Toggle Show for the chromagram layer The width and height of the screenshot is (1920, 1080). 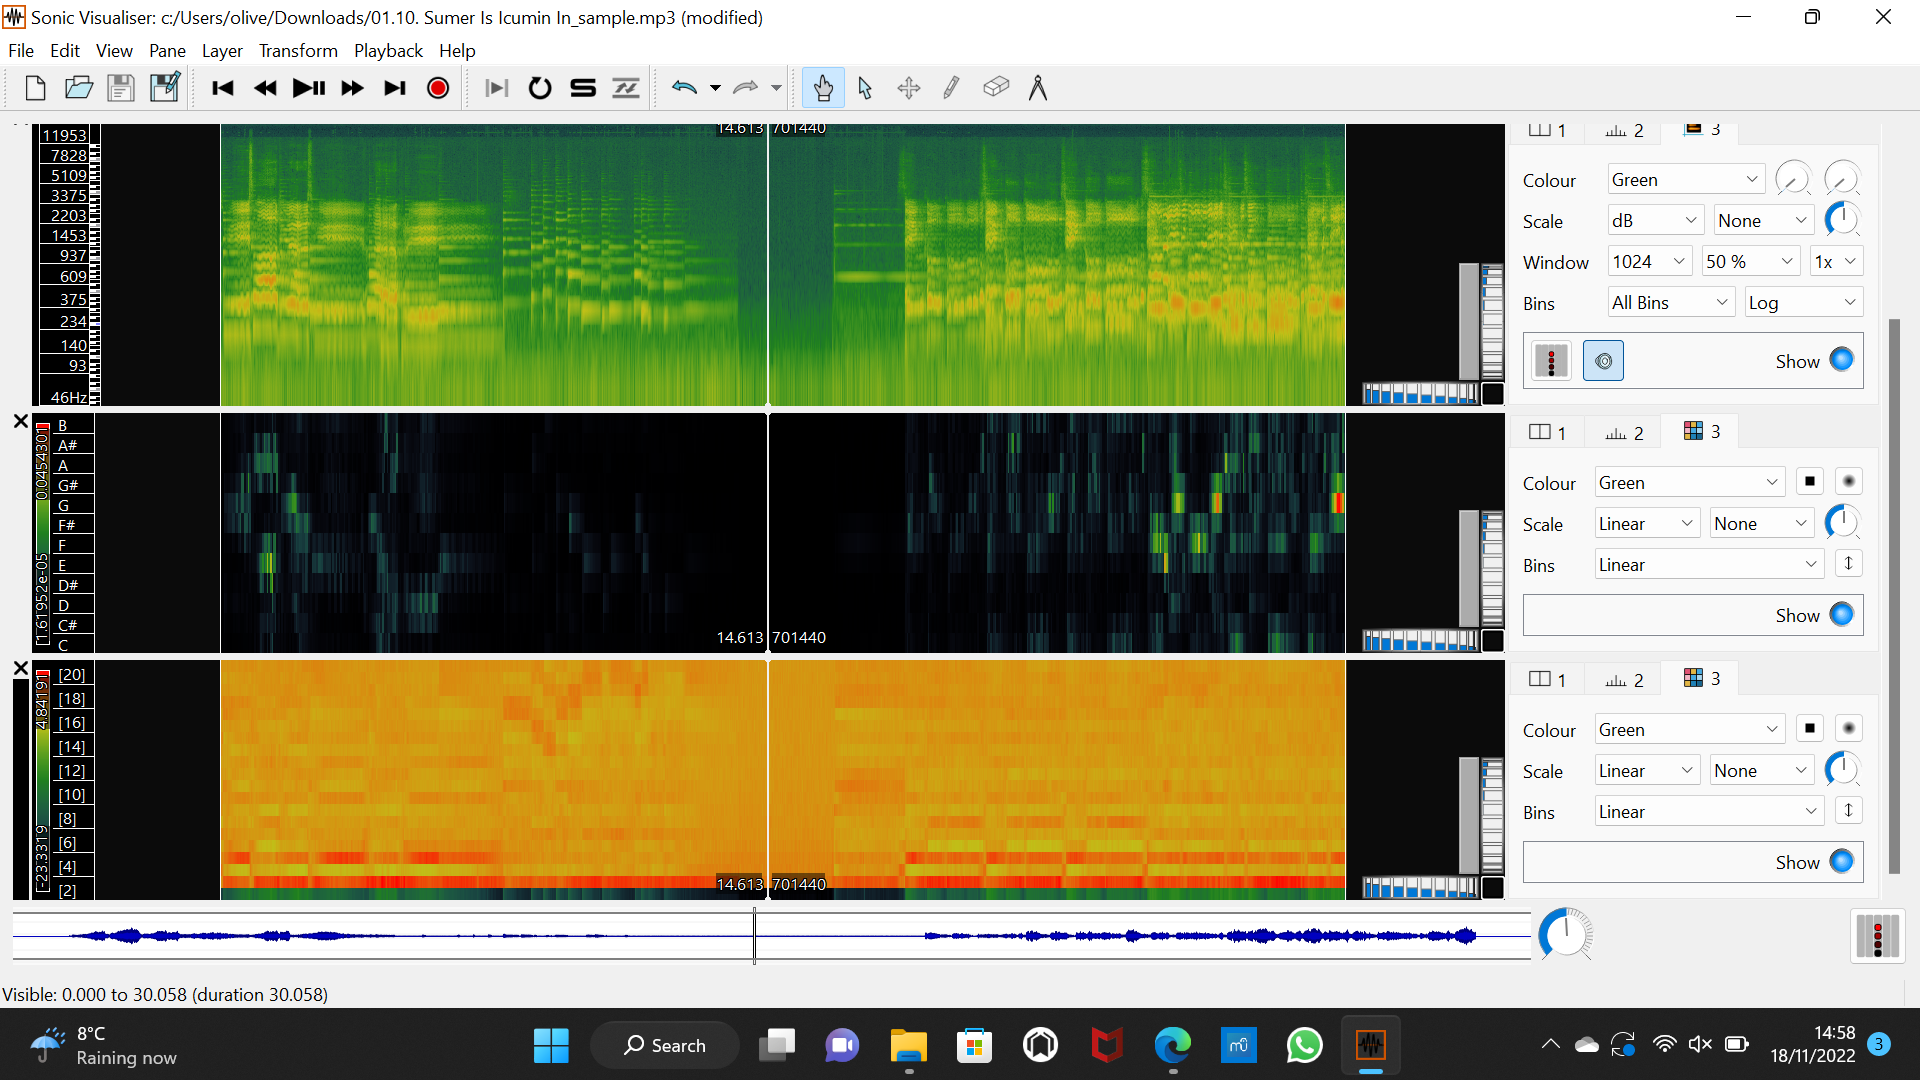(x=1841, y=614)
